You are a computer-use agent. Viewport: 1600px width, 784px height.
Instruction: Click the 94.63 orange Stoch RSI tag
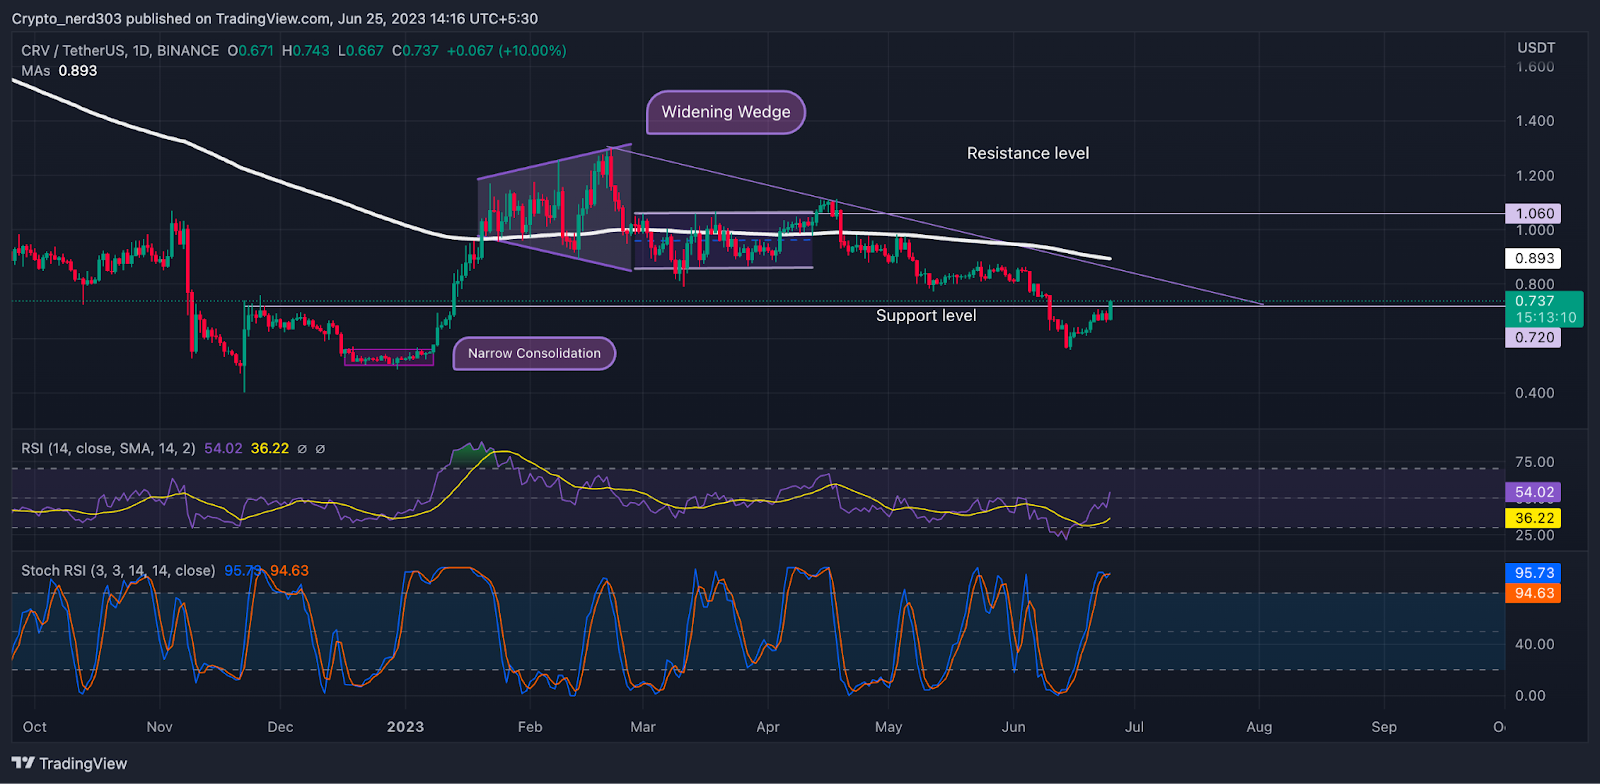click(1534, 593)
